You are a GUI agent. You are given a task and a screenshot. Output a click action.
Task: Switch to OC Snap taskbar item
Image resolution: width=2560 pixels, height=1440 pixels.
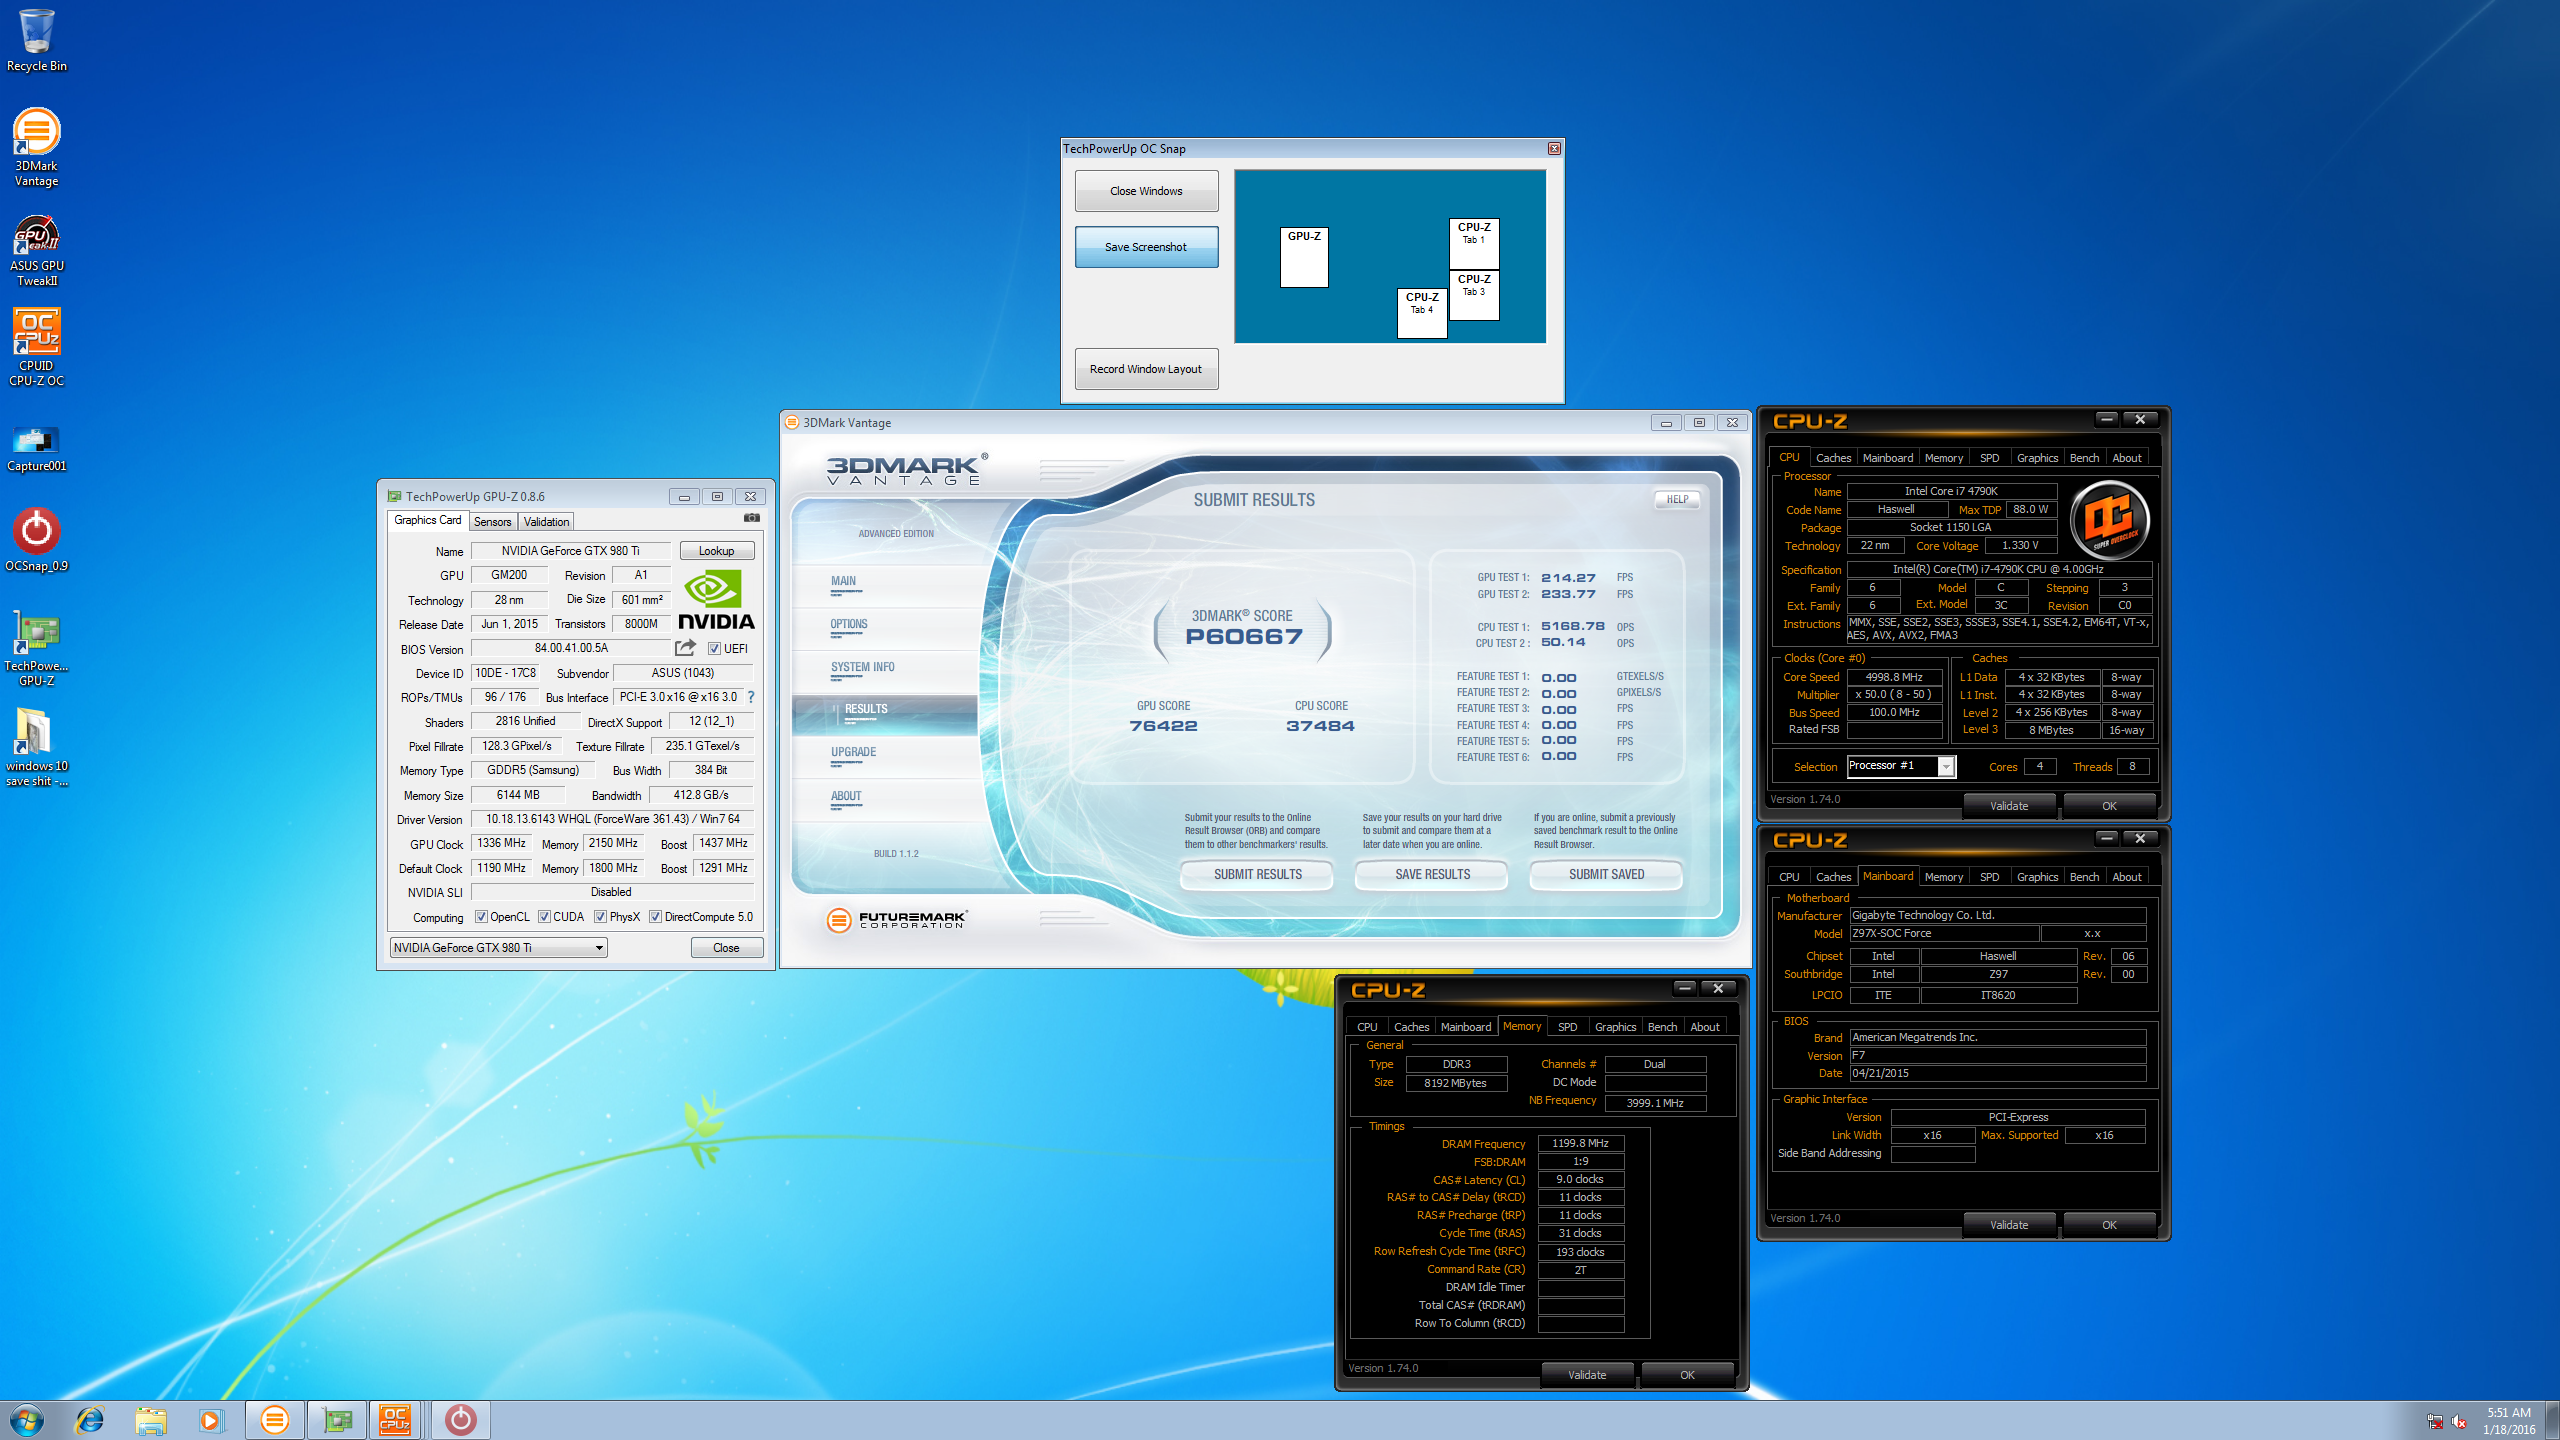(x=461, y=1420)
